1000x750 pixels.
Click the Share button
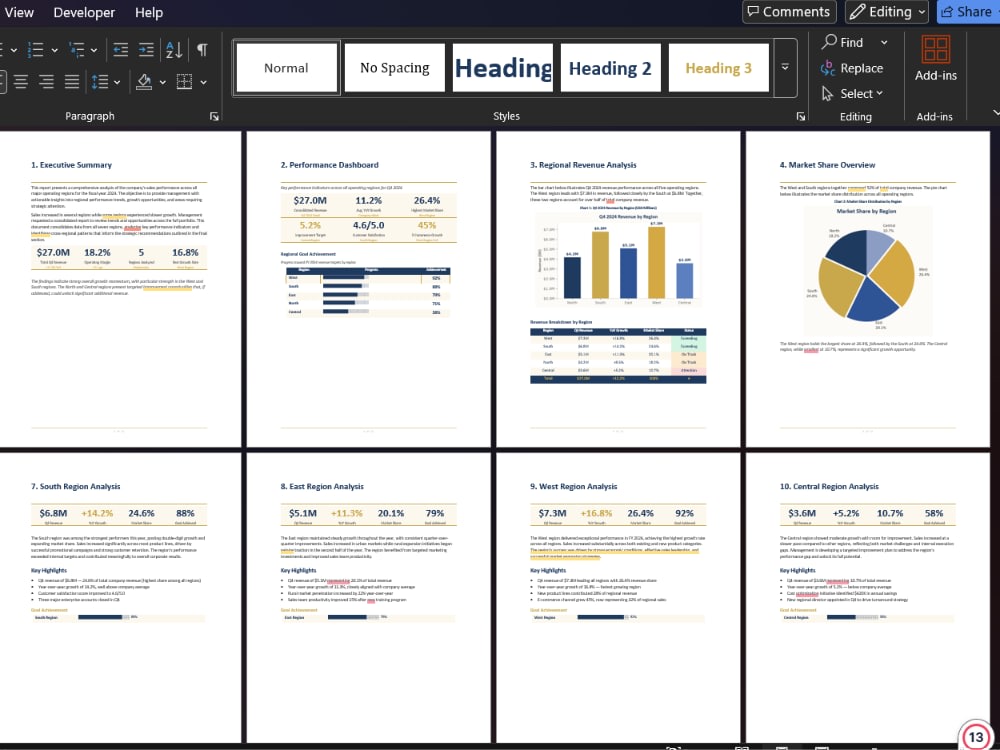(968, 11)
